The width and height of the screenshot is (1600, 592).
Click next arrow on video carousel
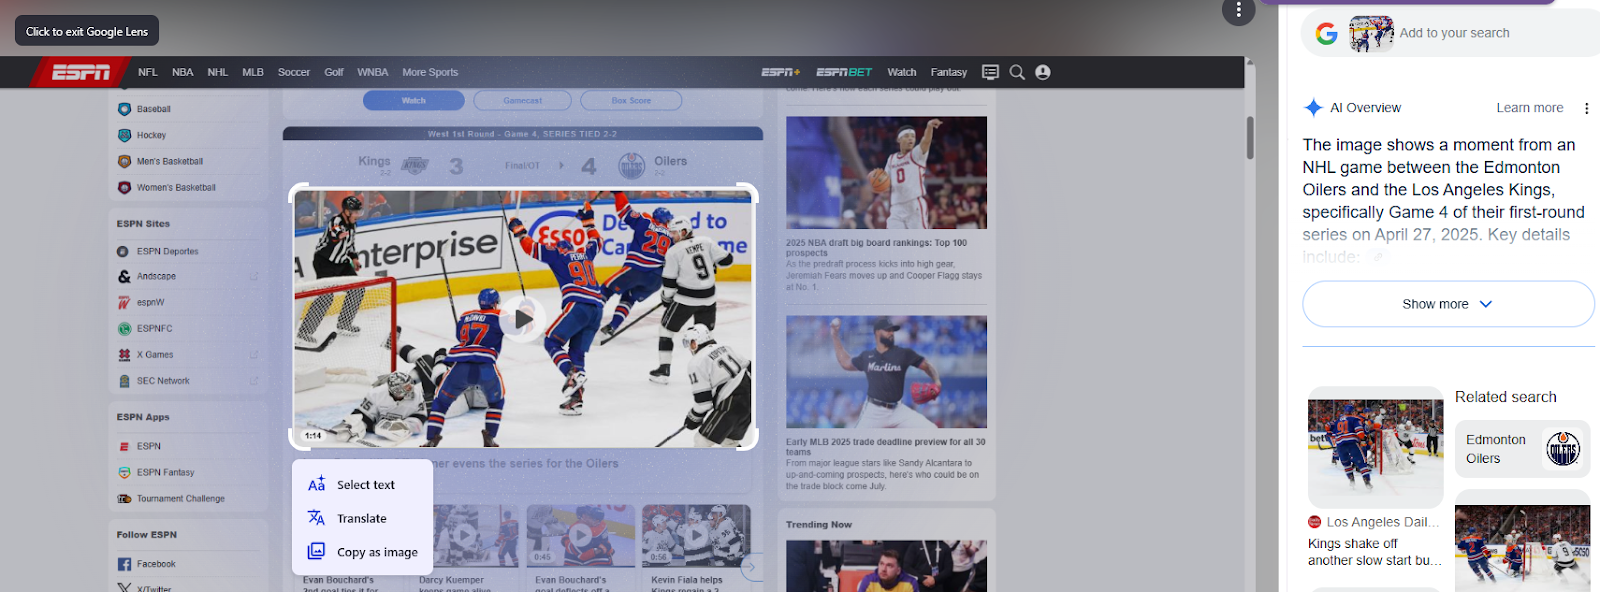(750, 567)
